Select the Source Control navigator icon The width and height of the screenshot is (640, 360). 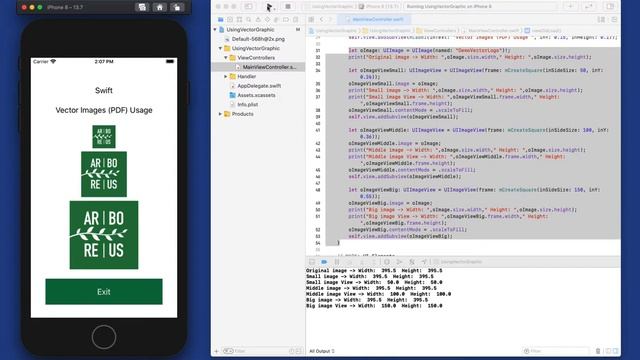tap(230, 20)
